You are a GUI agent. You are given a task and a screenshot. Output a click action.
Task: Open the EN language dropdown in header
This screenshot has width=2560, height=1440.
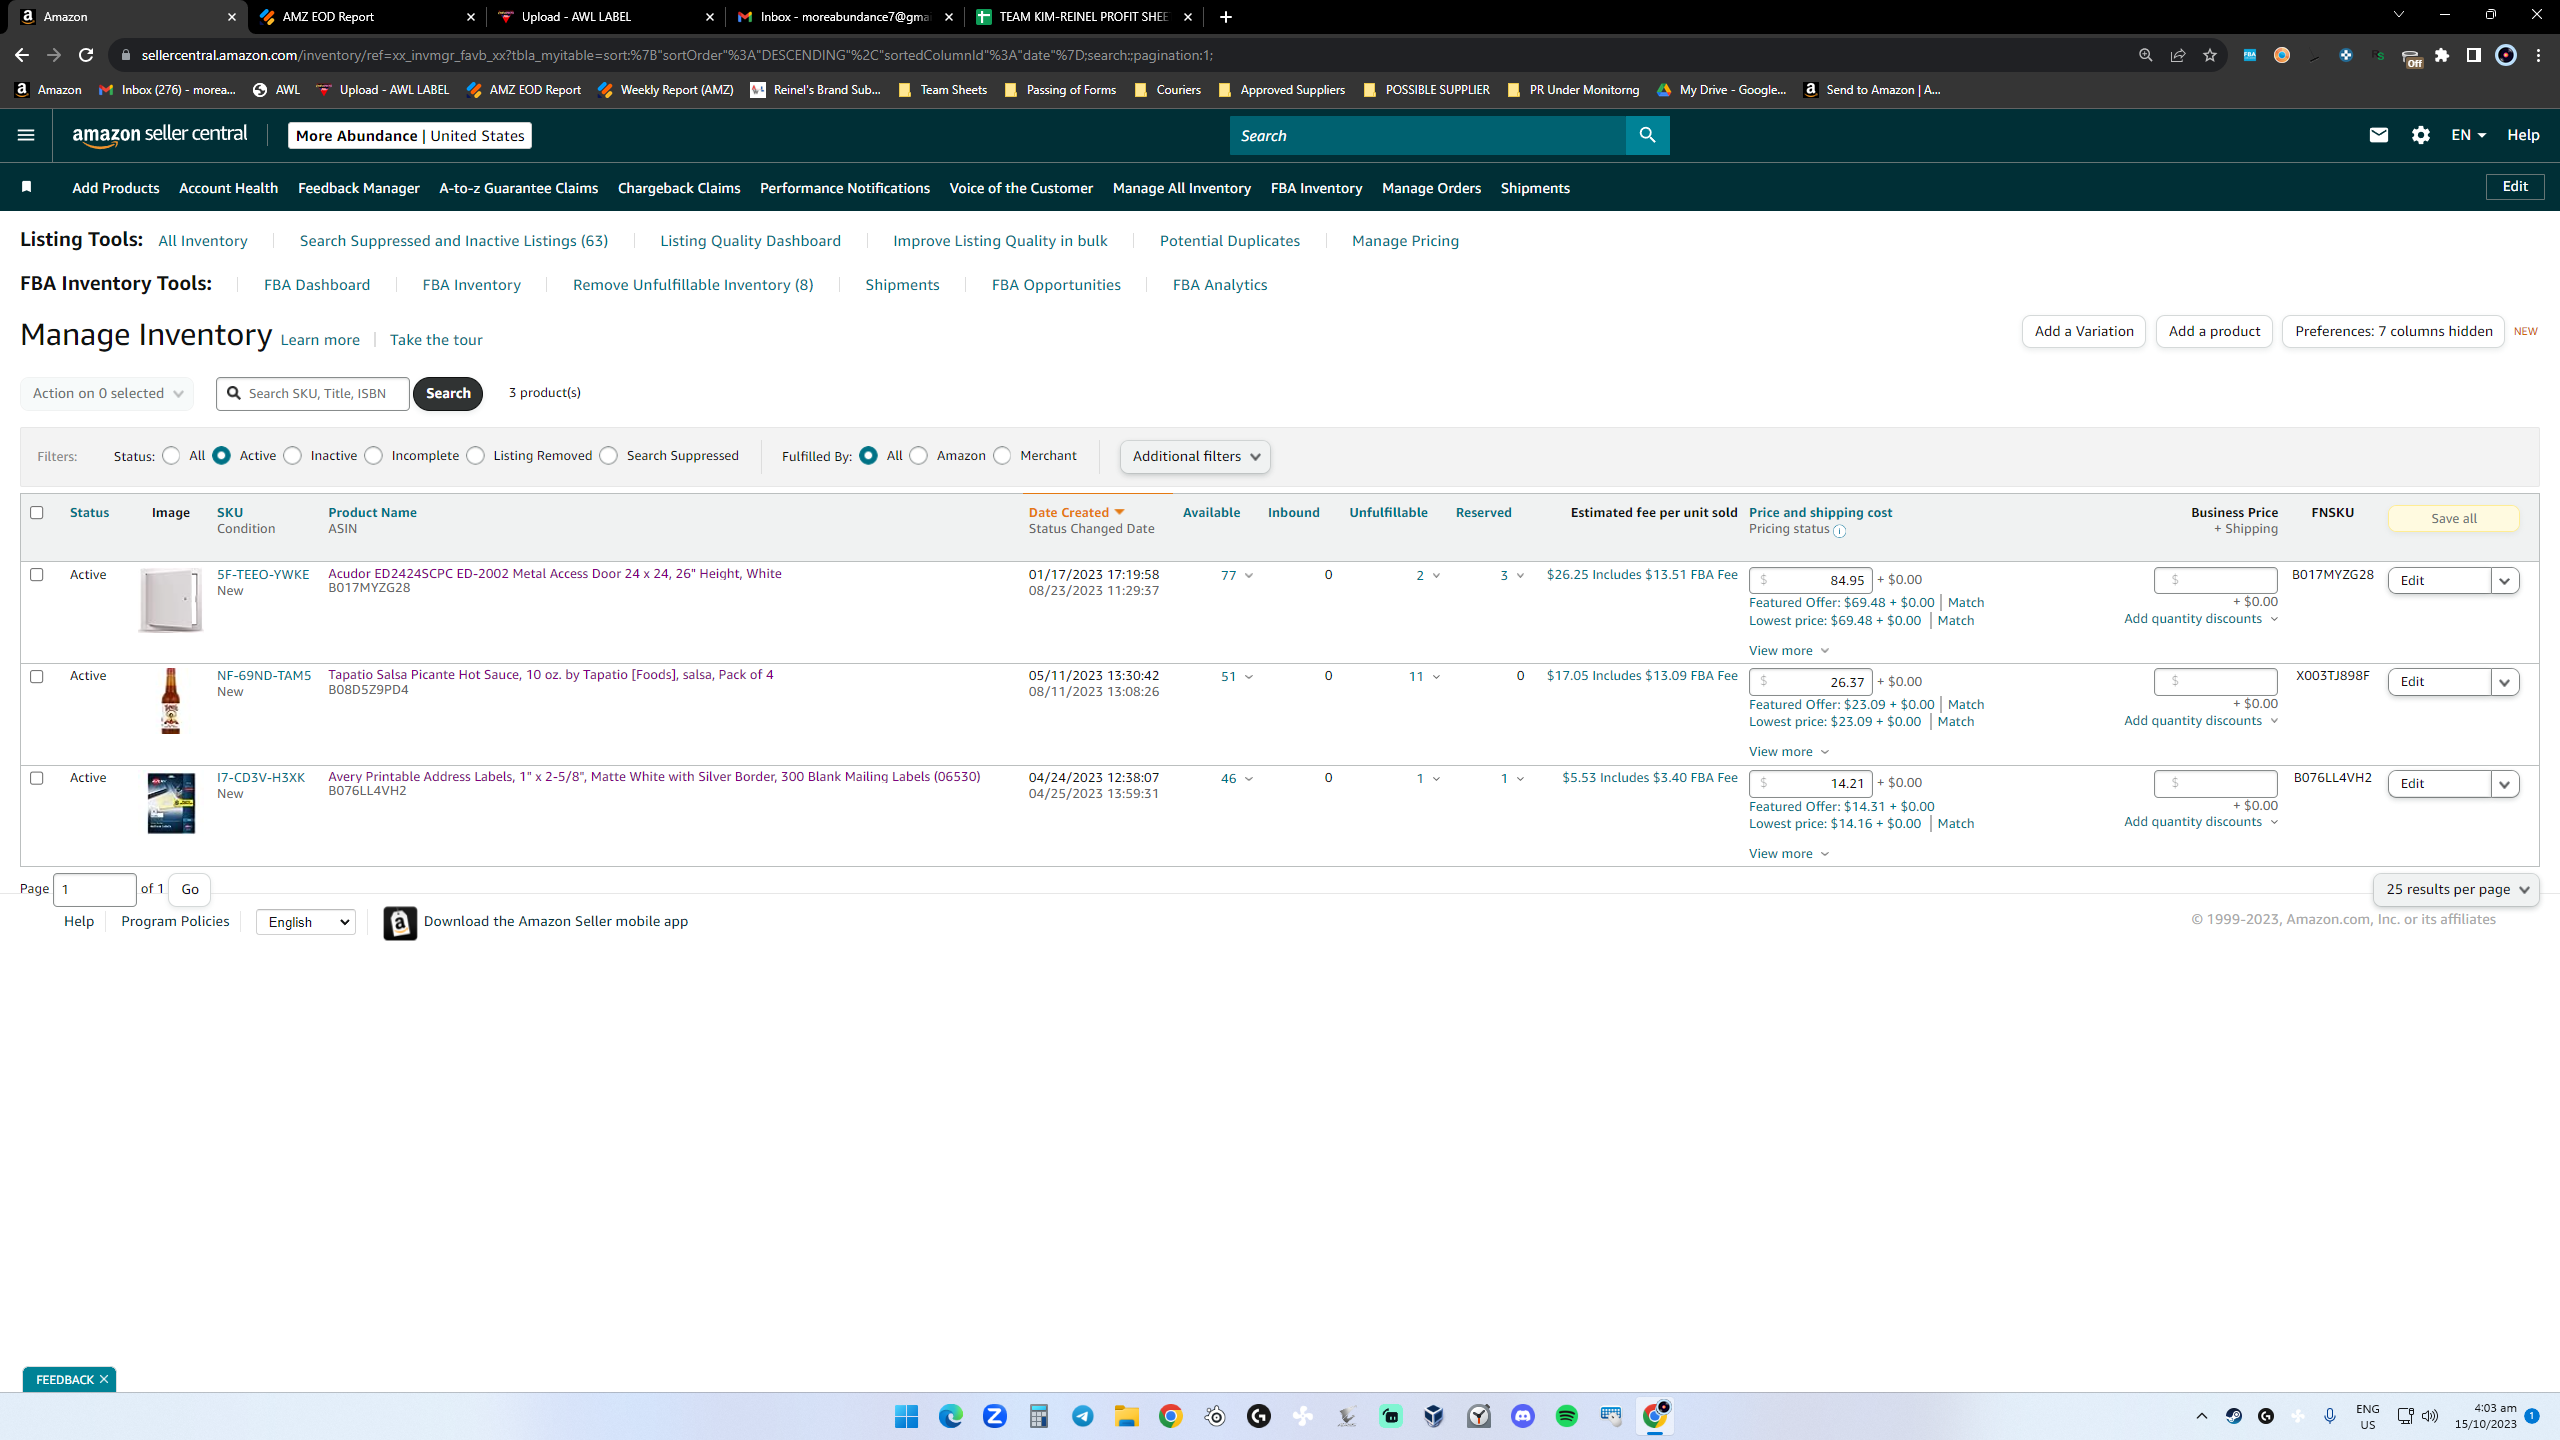click(x=2468, y=135)
